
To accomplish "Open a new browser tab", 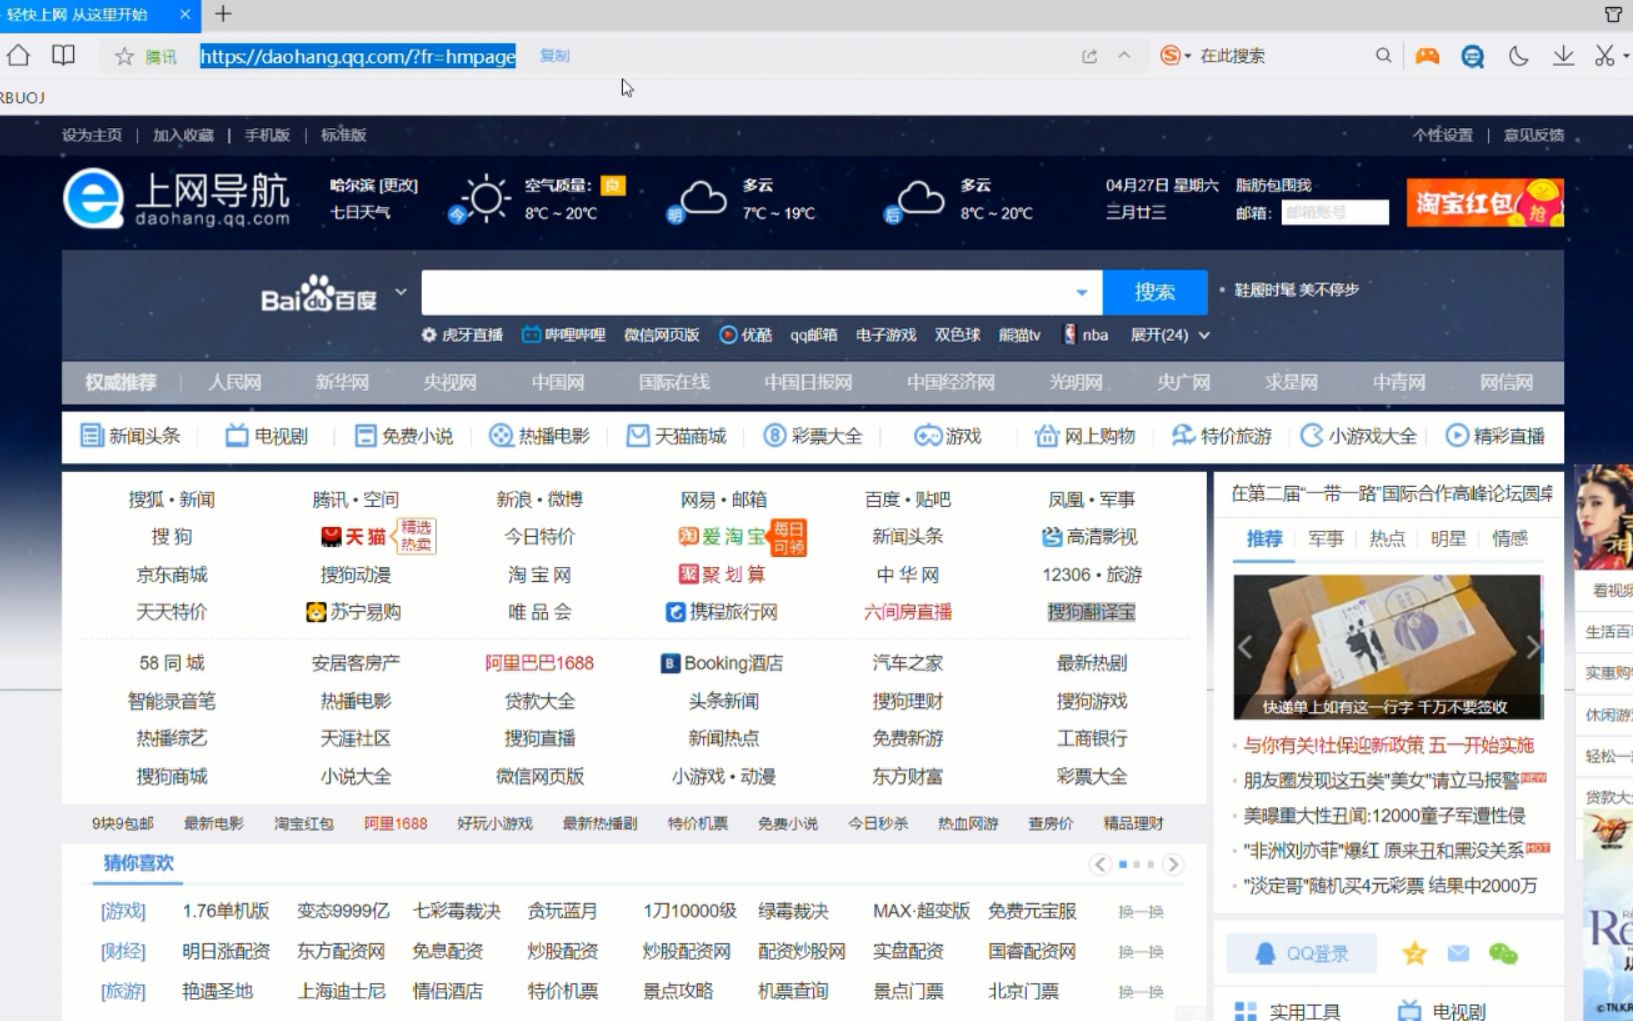I will [223, 14].
